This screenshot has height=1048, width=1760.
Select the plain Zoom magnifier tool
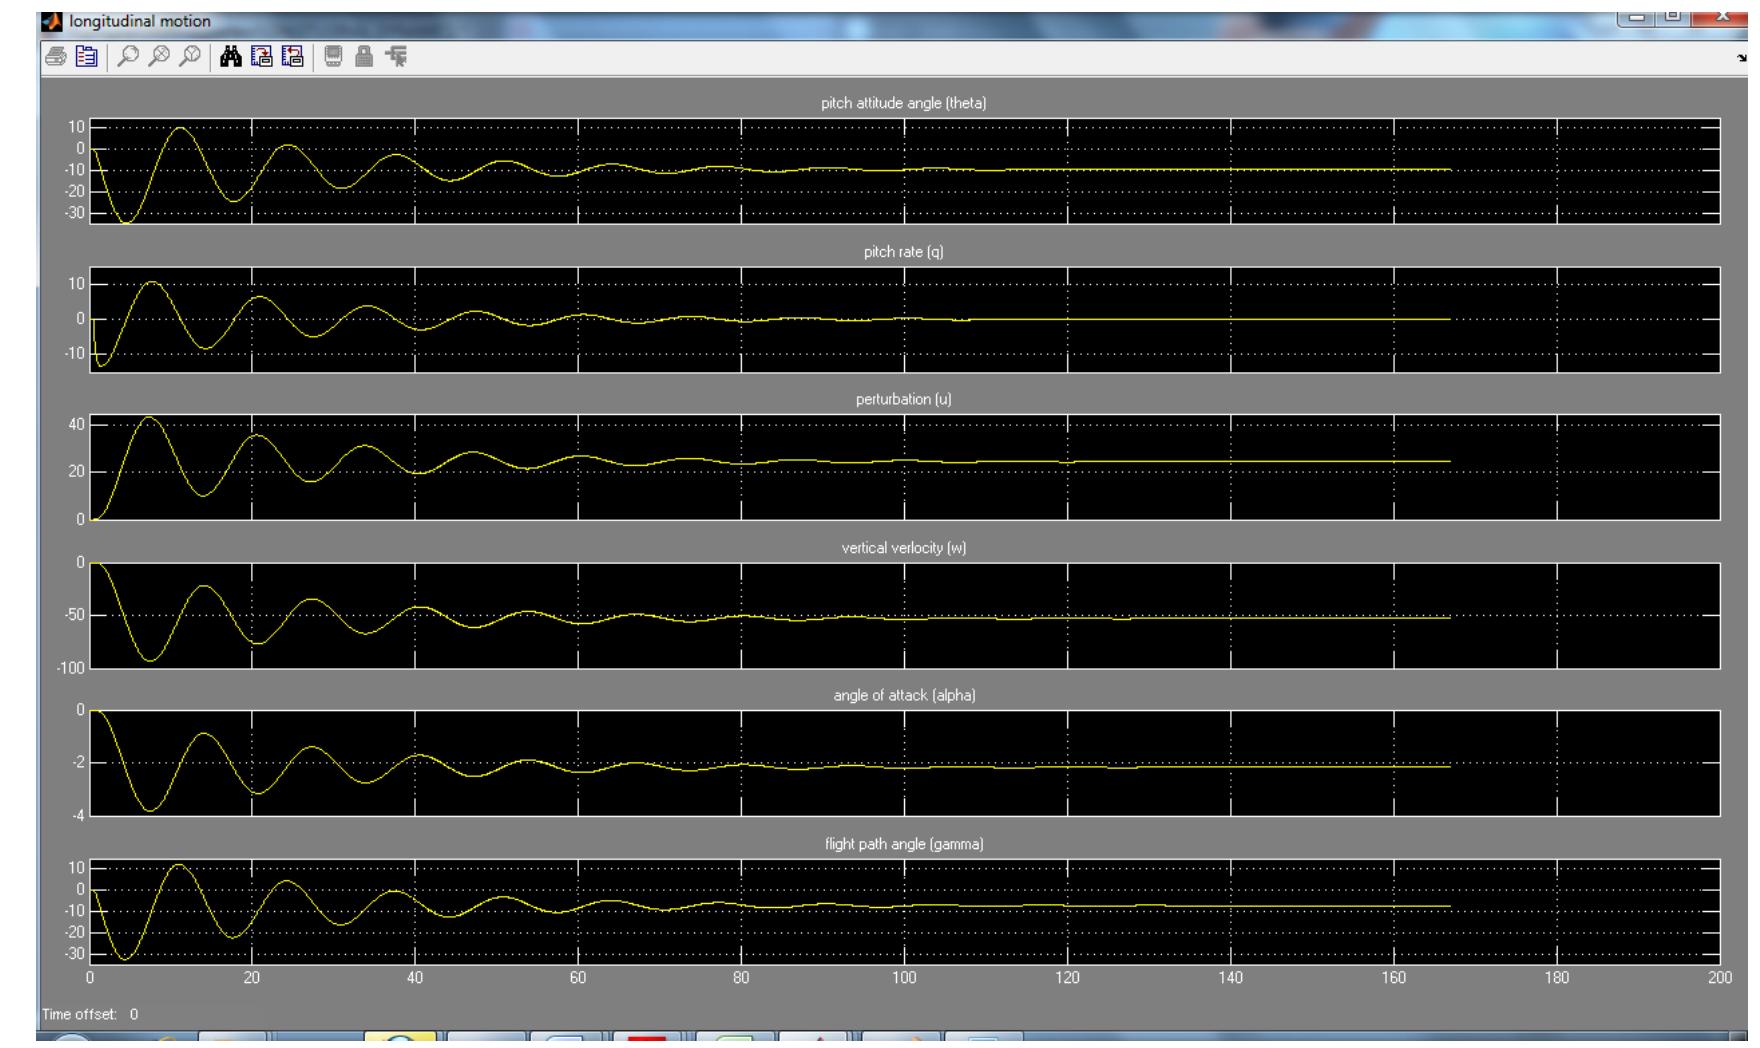[x=127, y=58]
